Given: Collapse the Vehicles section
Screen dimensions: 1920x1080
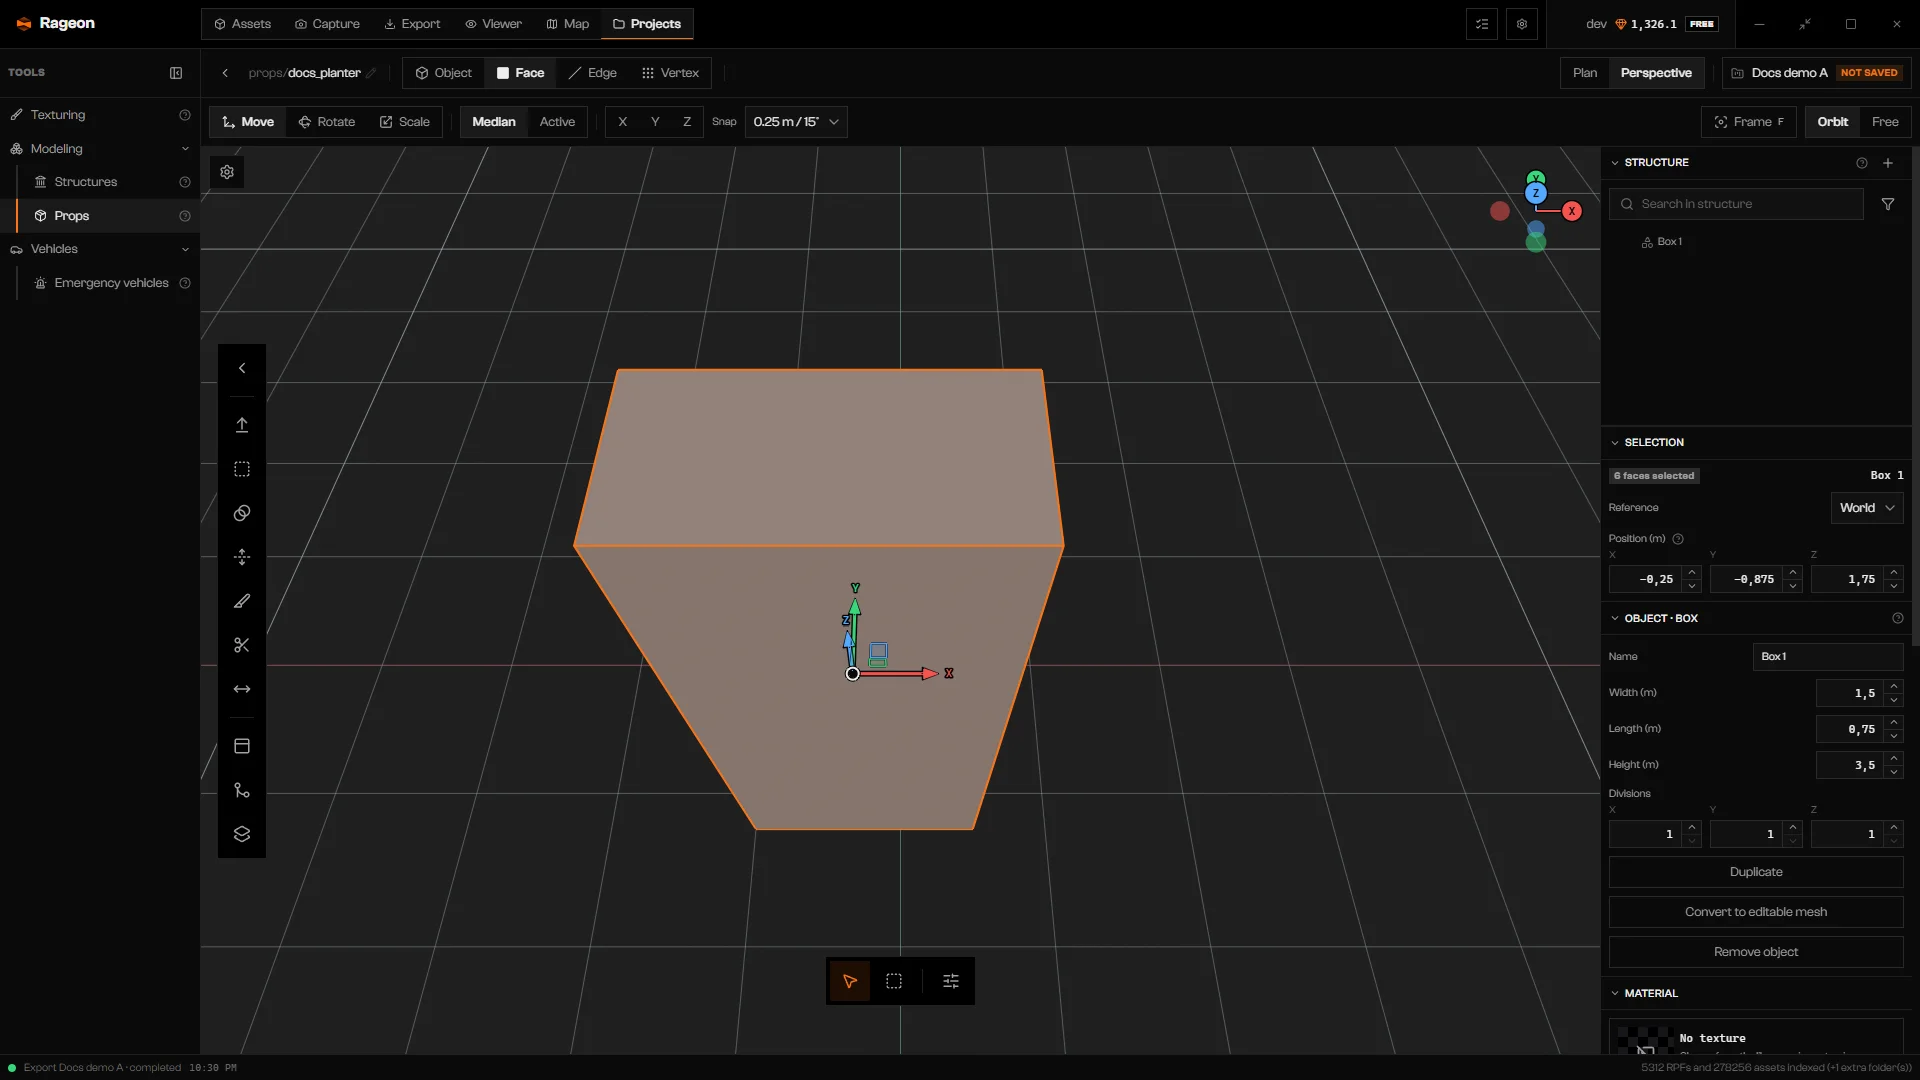Looking at the screenshot, I should click(185, 249).
